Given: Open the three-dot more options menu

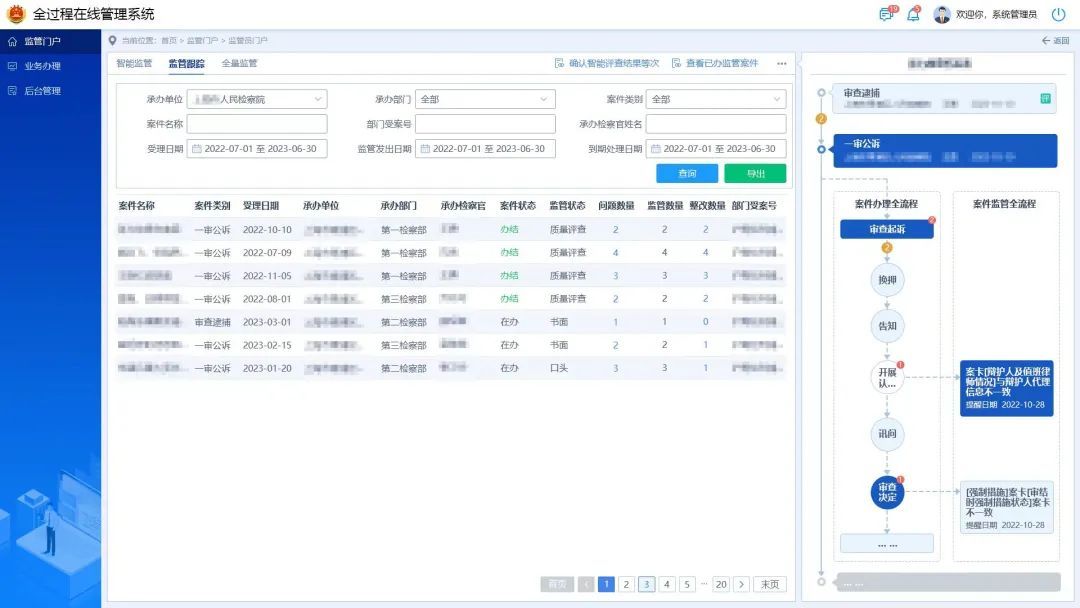Looking at the screenshot, I should pyautogui.click(x=782, y=63).
